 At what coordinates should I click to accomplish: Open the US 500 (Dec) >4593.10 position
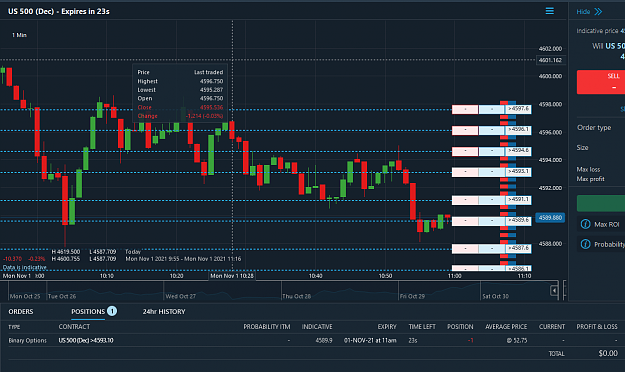(x=86, y=341)
